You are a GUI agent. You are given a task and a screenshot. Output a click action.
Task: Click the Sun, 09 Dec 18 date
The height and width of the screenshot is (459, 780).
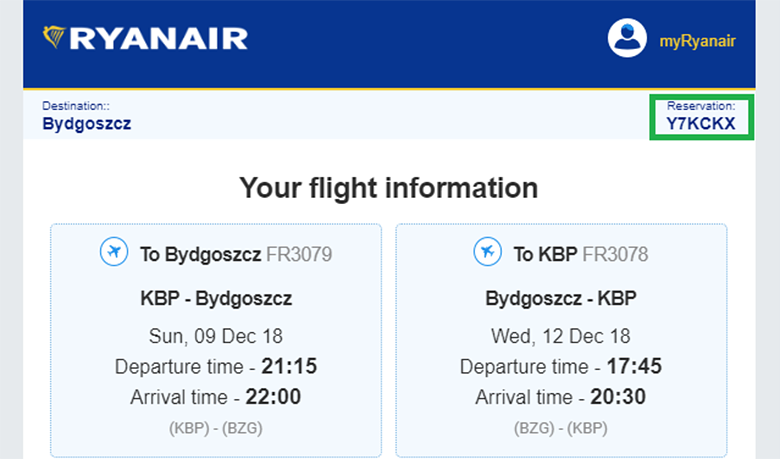(216, 333)
